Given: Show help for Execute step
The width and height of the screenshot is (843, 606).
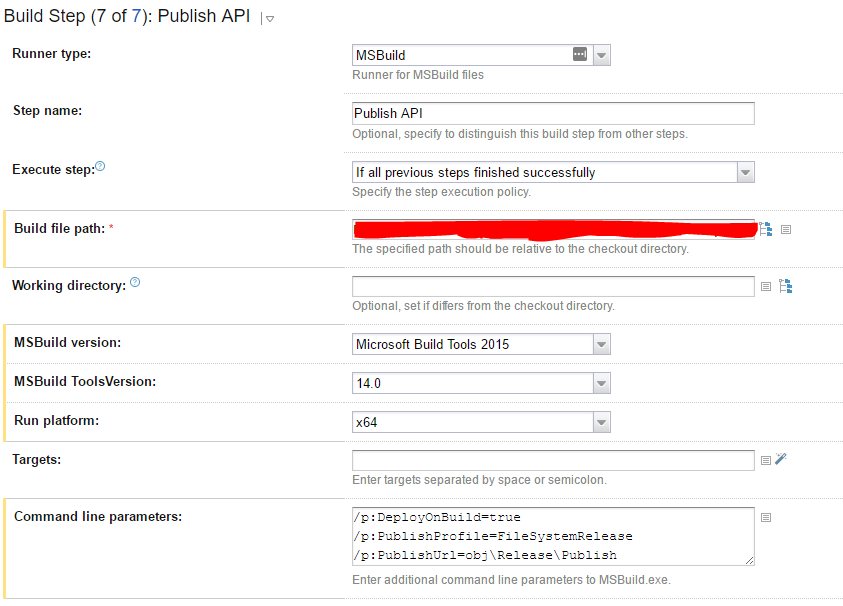Looking at the screenshot, I should (100, 167).
